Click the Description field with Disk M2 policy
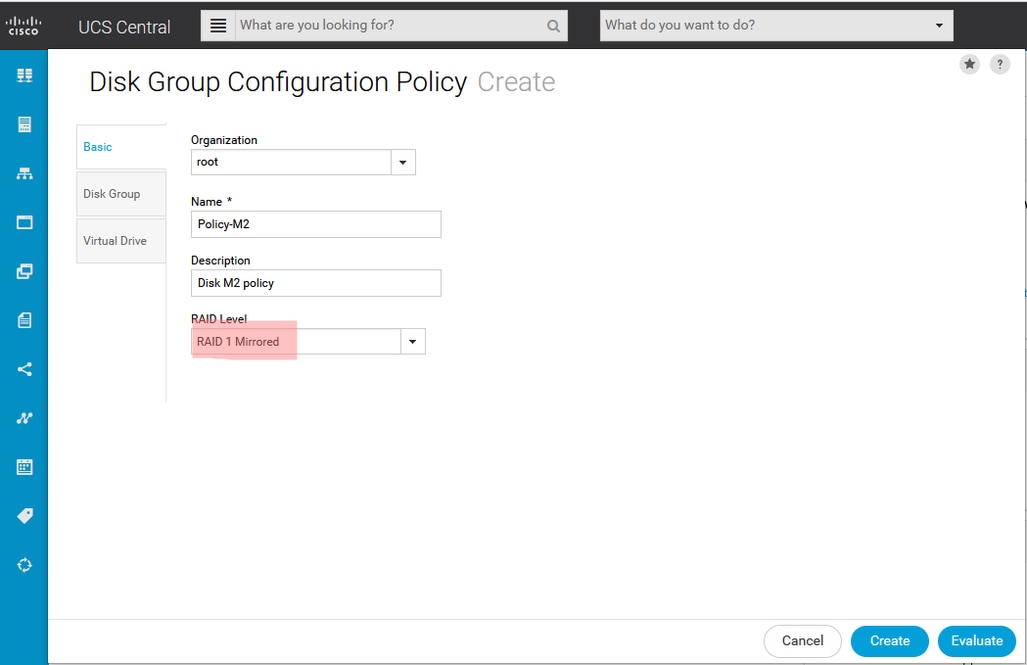This screenshot has width=1027, height=665. coord(316,283)
